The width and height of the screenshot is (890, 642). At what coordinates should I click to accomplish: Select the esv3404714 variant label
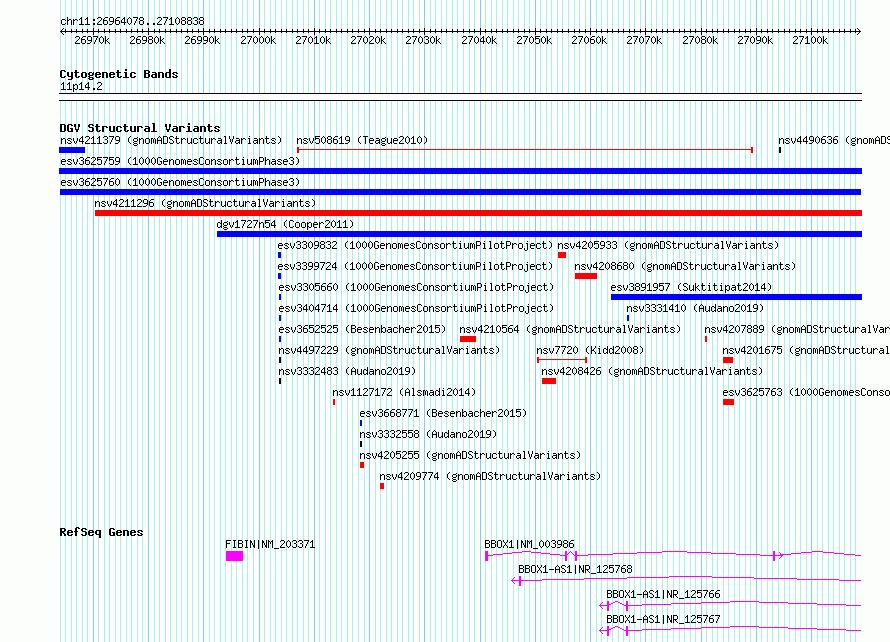pyautogui.click(x=415, y=308)
